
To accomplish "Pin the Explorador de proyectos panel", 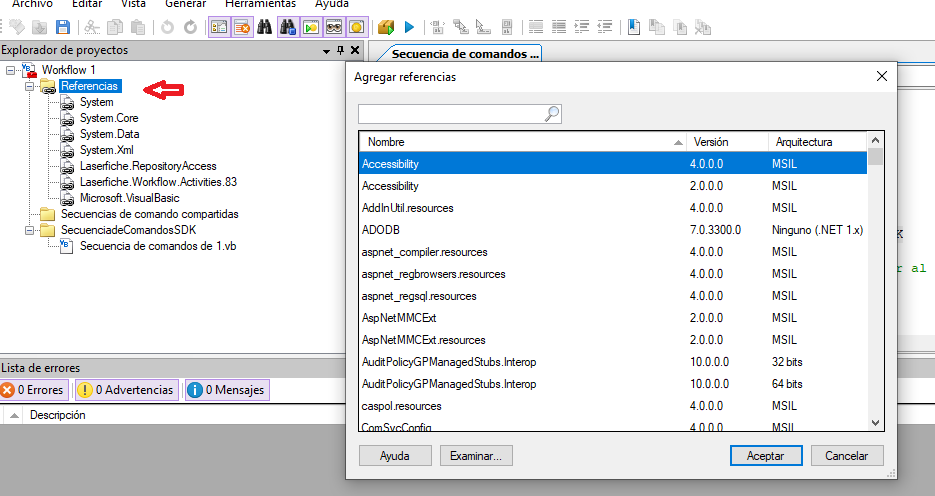I will 340,51.
